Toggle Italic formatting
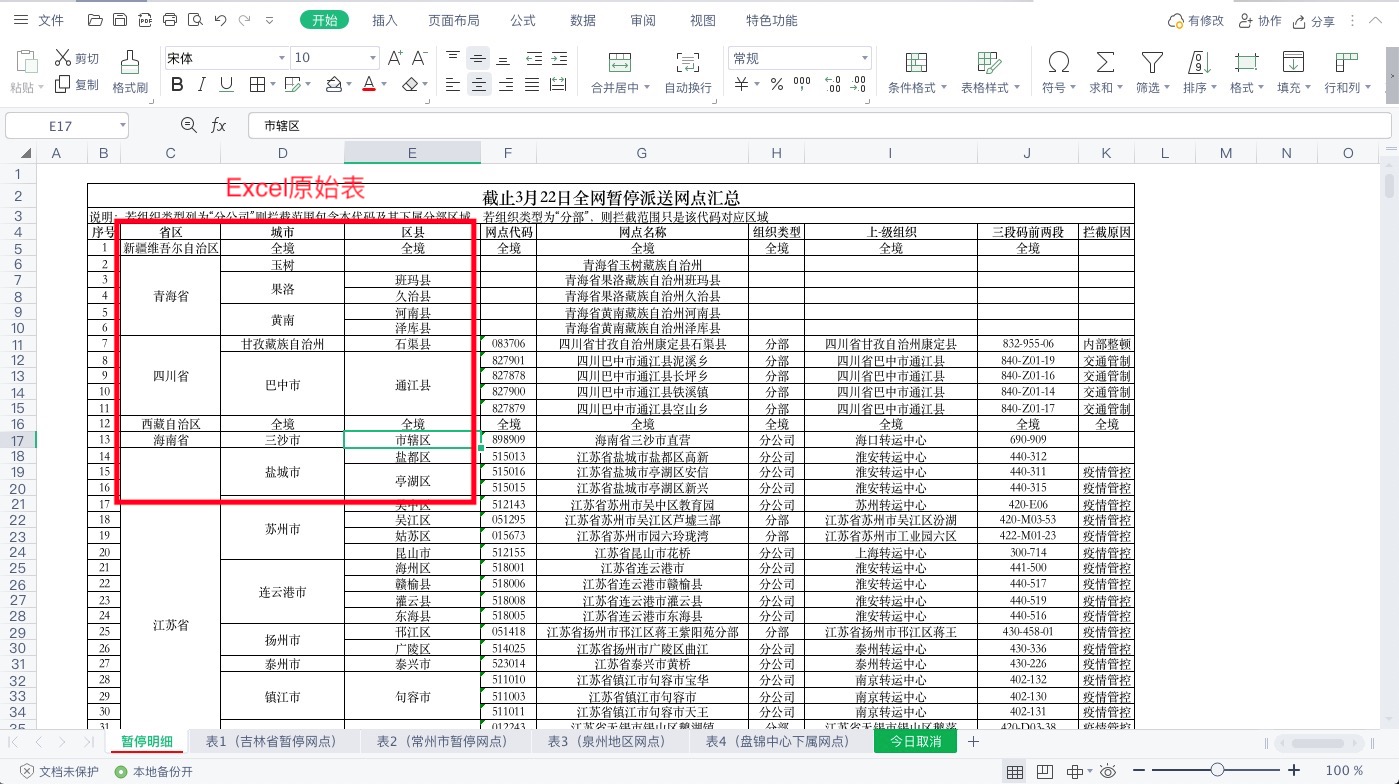Screen dimensions: 1399x784 [202, 85]
